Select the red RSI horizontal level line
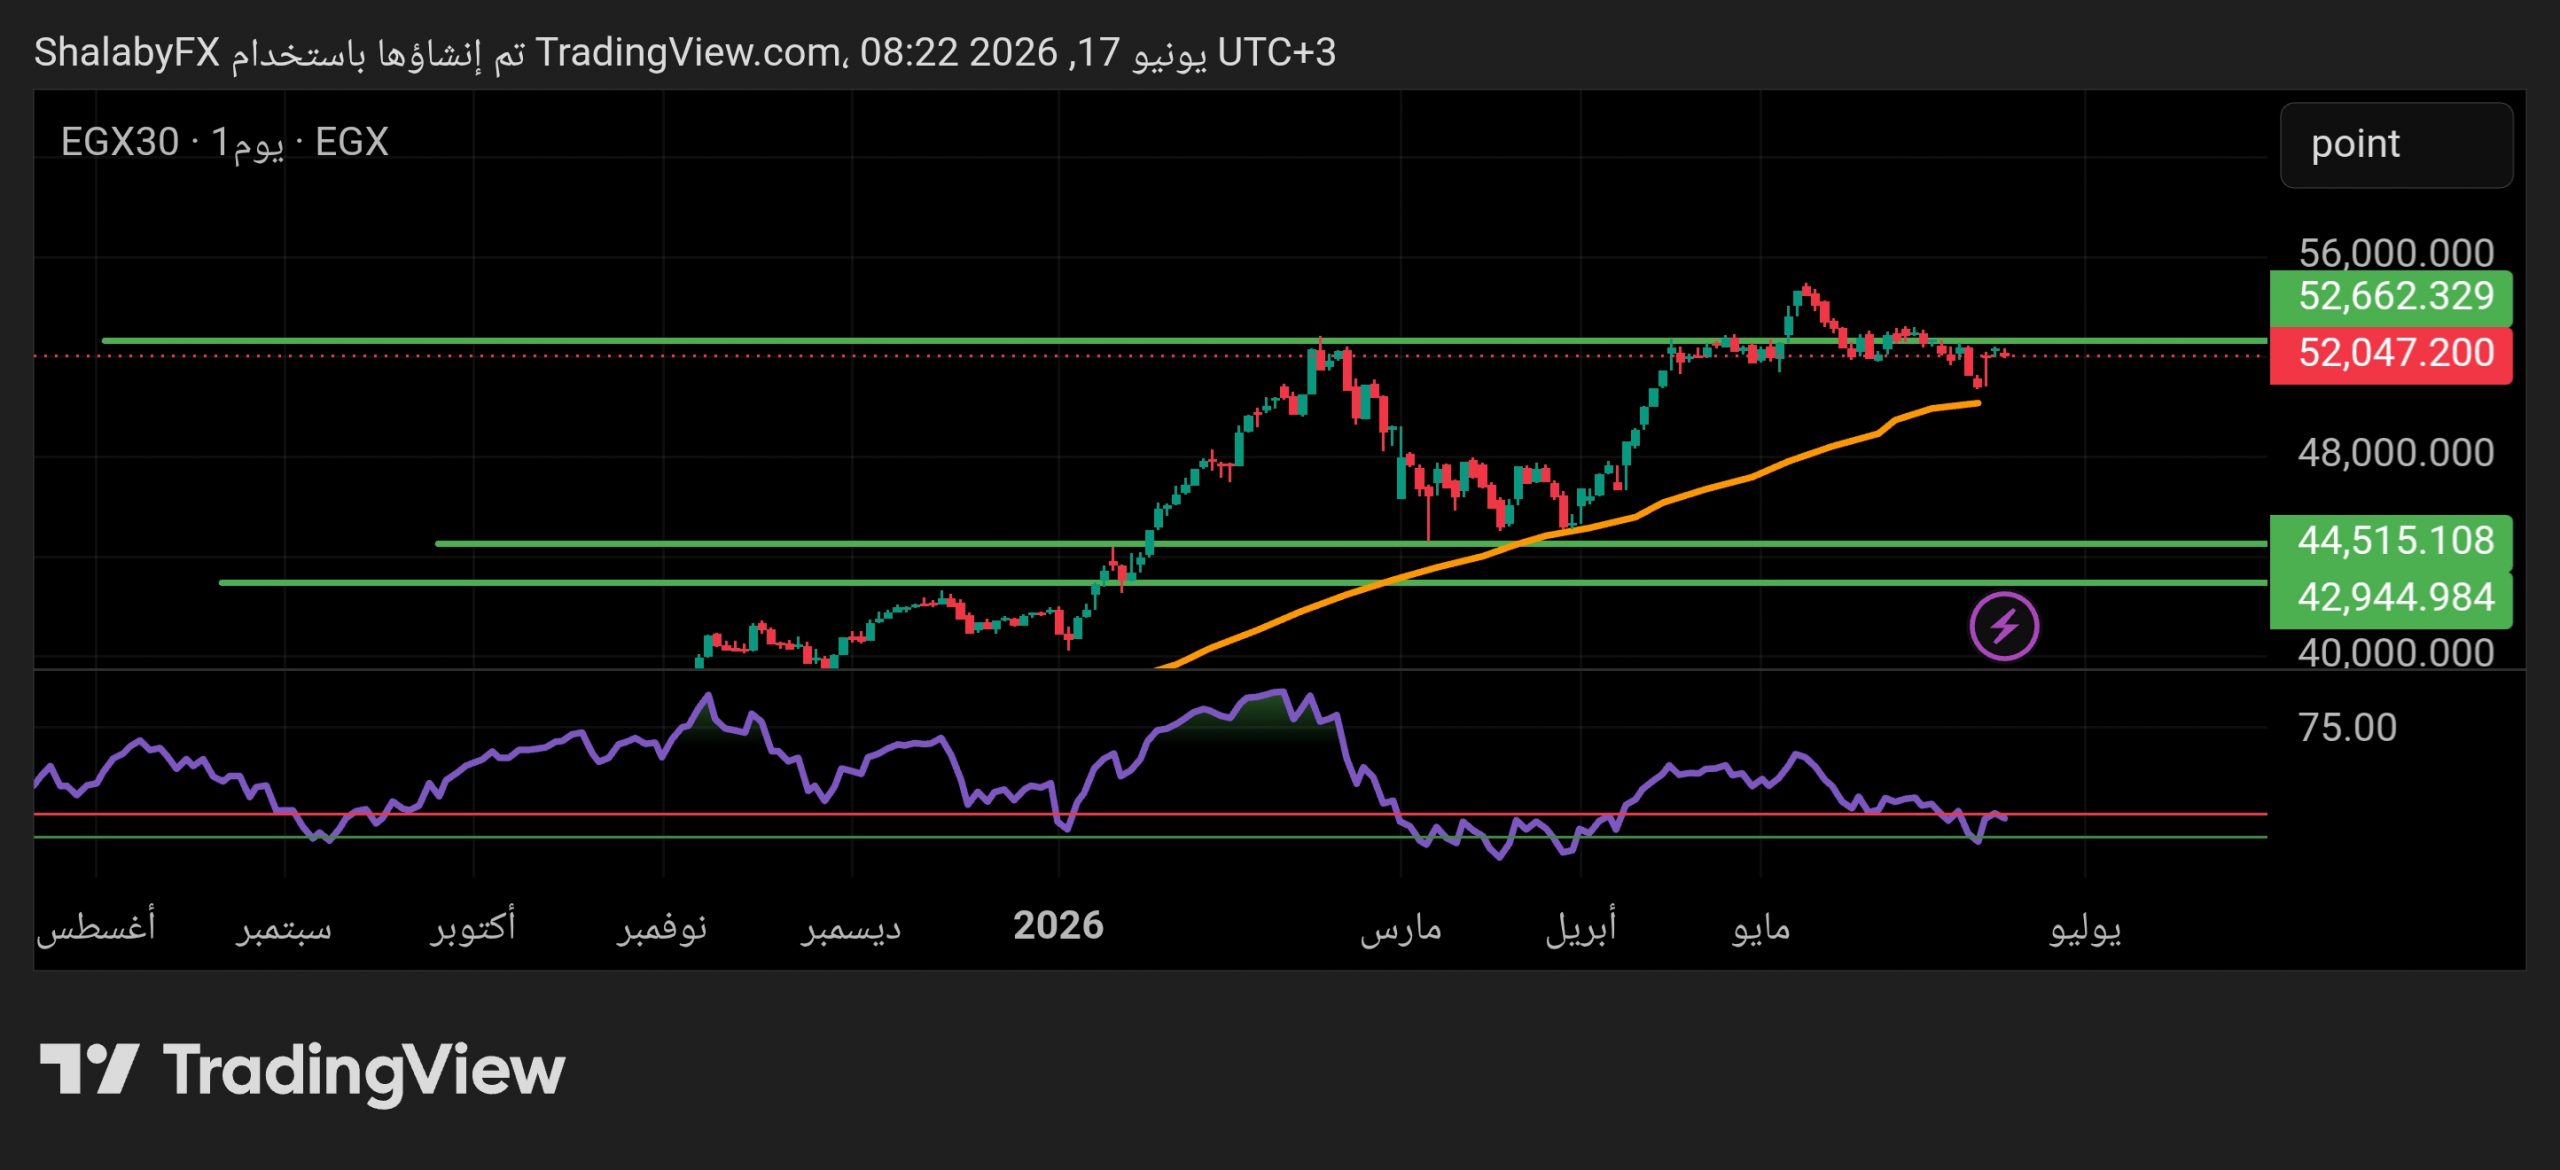The image size is (2560, 1170). coord(1150,814)
